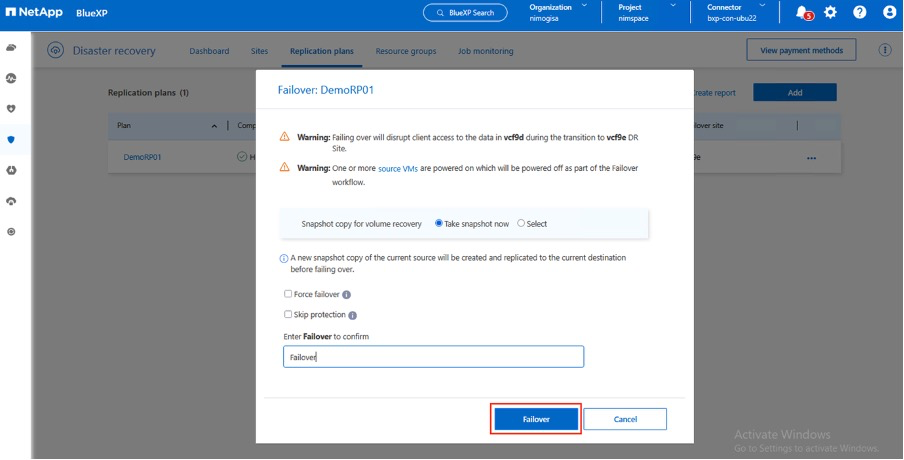Click the Force failover info icon
Viewport: 904px width, 460px height.
click(x=346, y=295)
